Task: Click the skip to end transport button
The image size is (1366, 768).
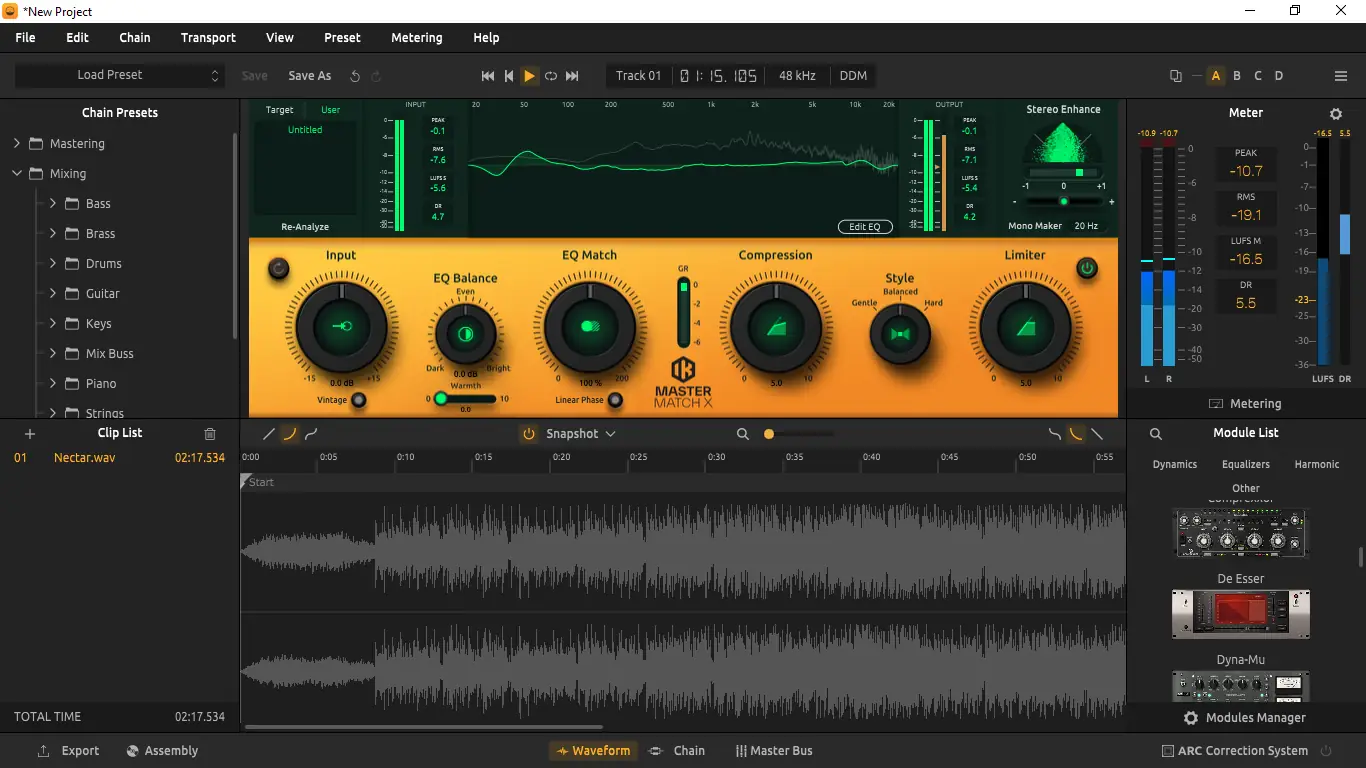Action: click(572, 76)
